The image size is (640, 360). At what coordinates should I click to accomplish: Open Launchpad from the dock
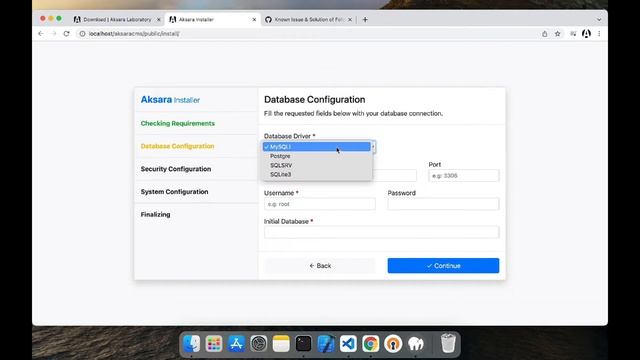click(x=214, y=344)
